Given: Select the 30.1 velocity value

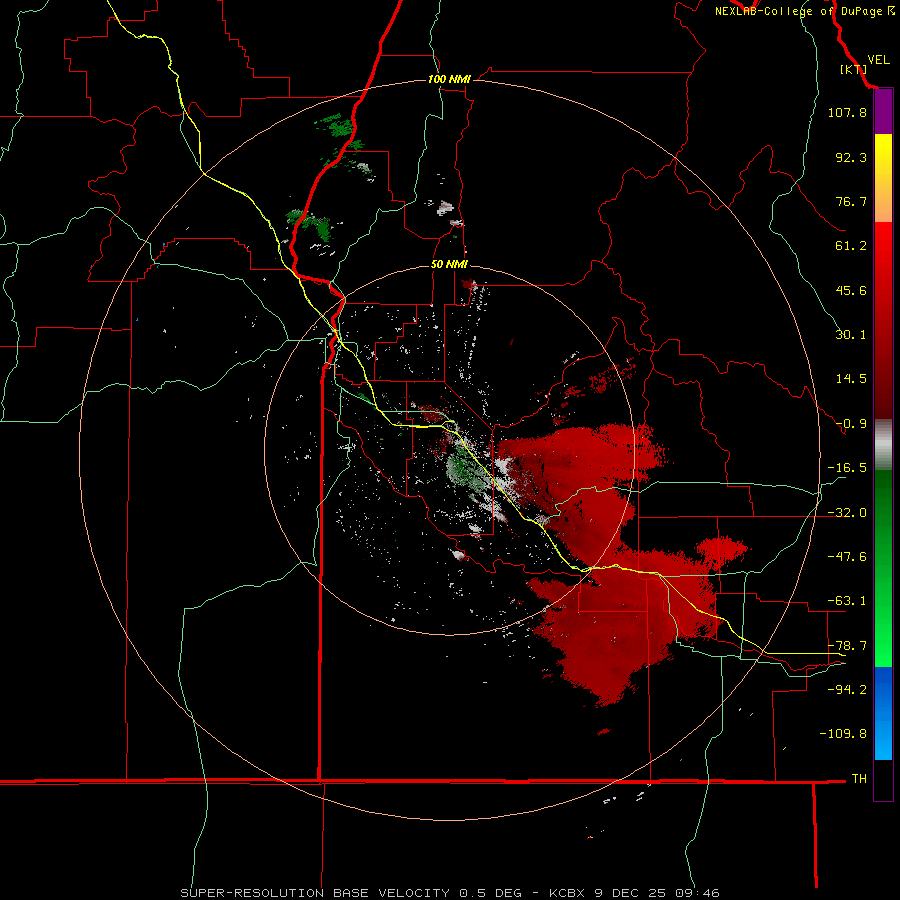Looking at the screenshot, I should point(851,335).
